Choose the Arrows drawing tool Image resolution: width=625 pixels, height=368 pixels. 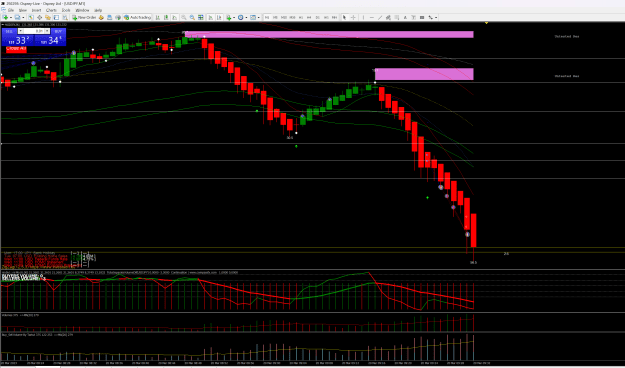click(430, 18)
